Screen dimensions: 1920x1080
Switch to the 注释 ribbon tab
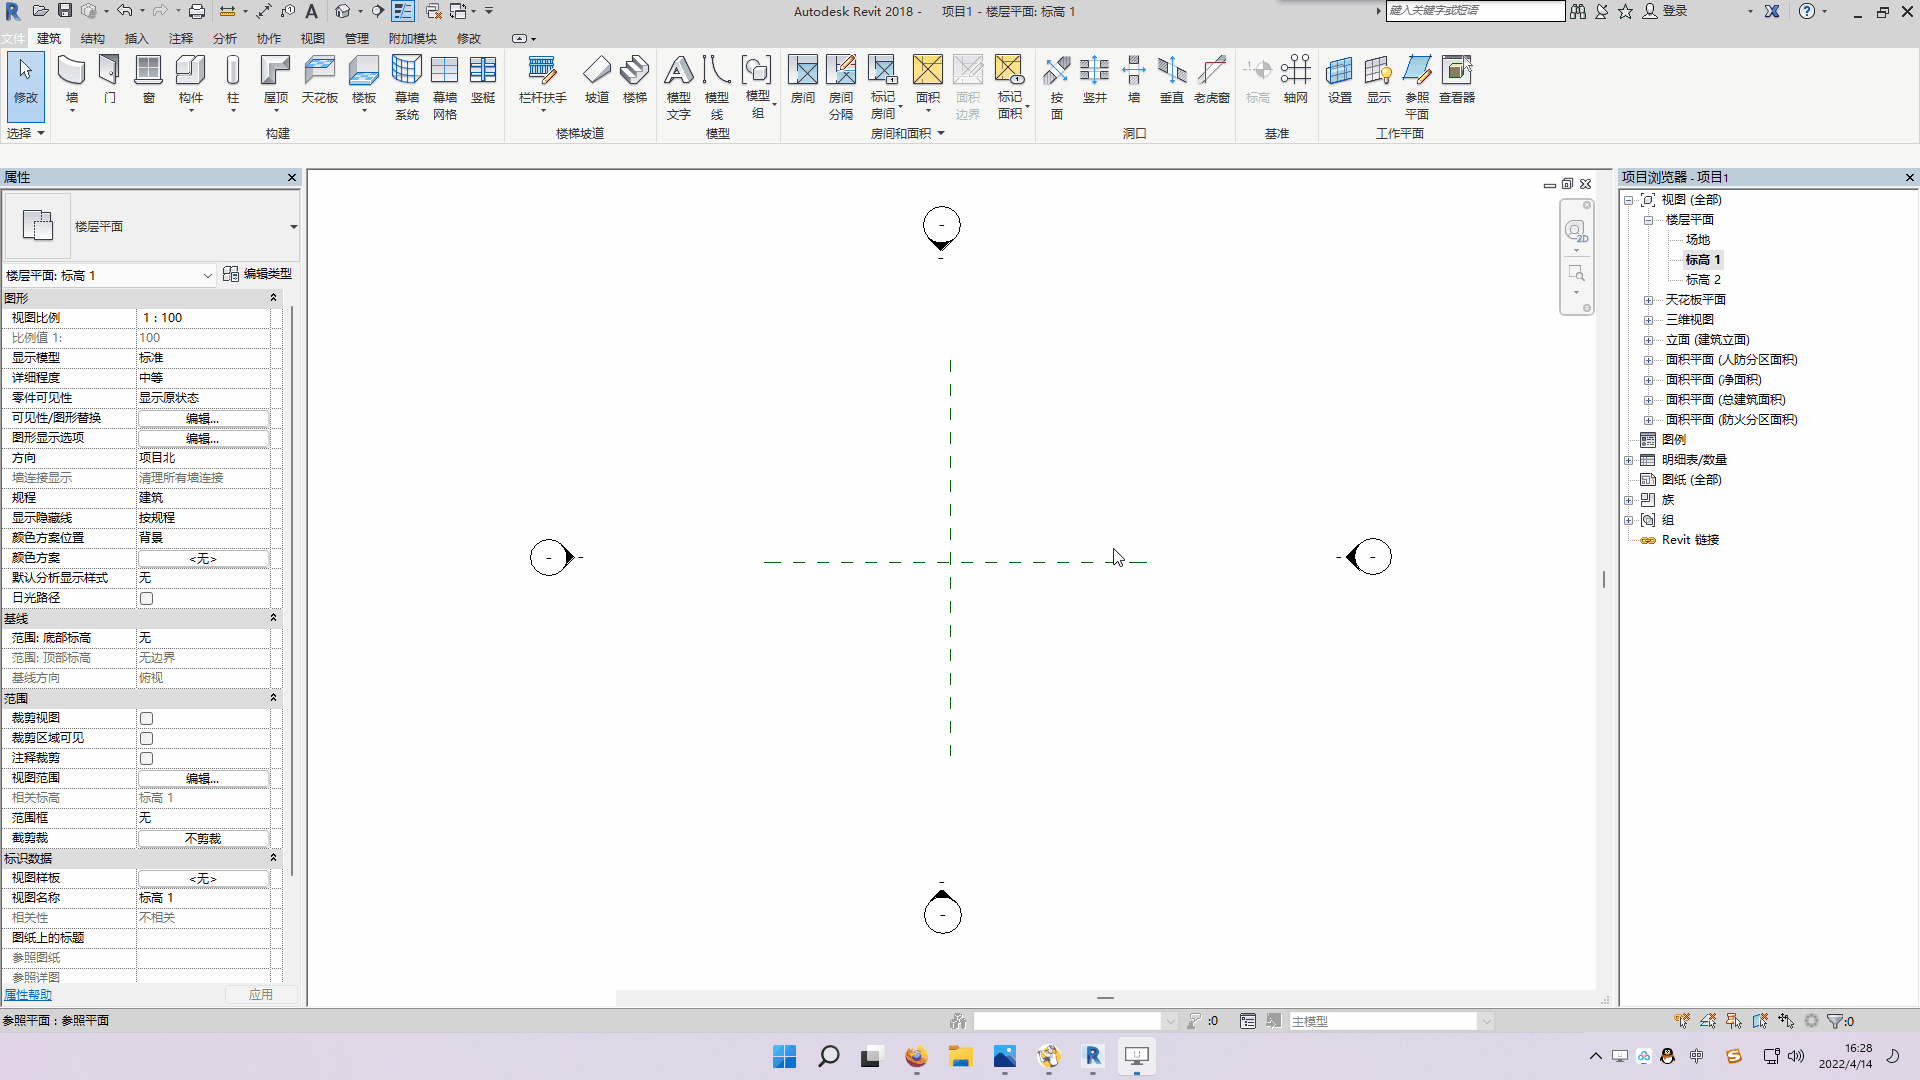(181, 38)
